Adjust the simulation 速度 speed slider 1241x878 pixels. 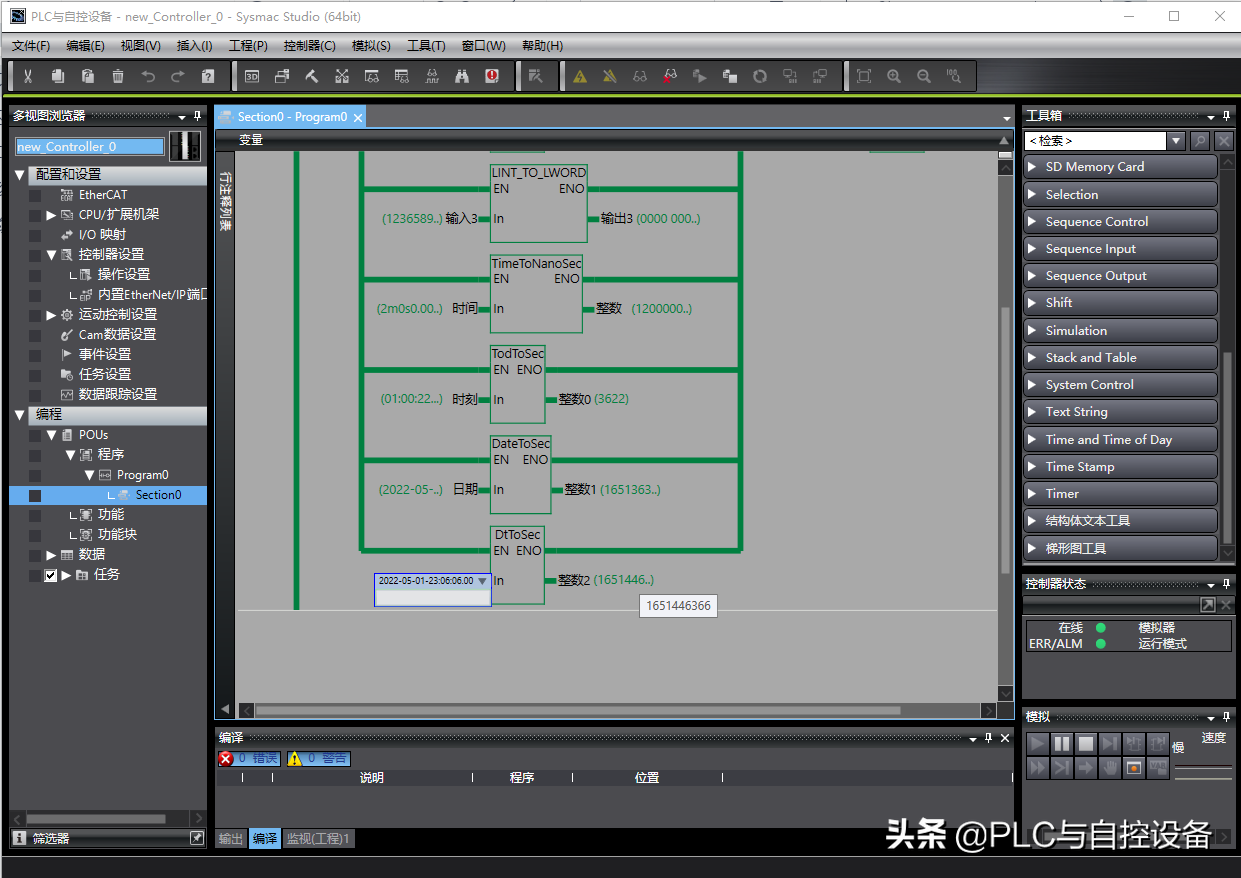(x=1203, y=768)
